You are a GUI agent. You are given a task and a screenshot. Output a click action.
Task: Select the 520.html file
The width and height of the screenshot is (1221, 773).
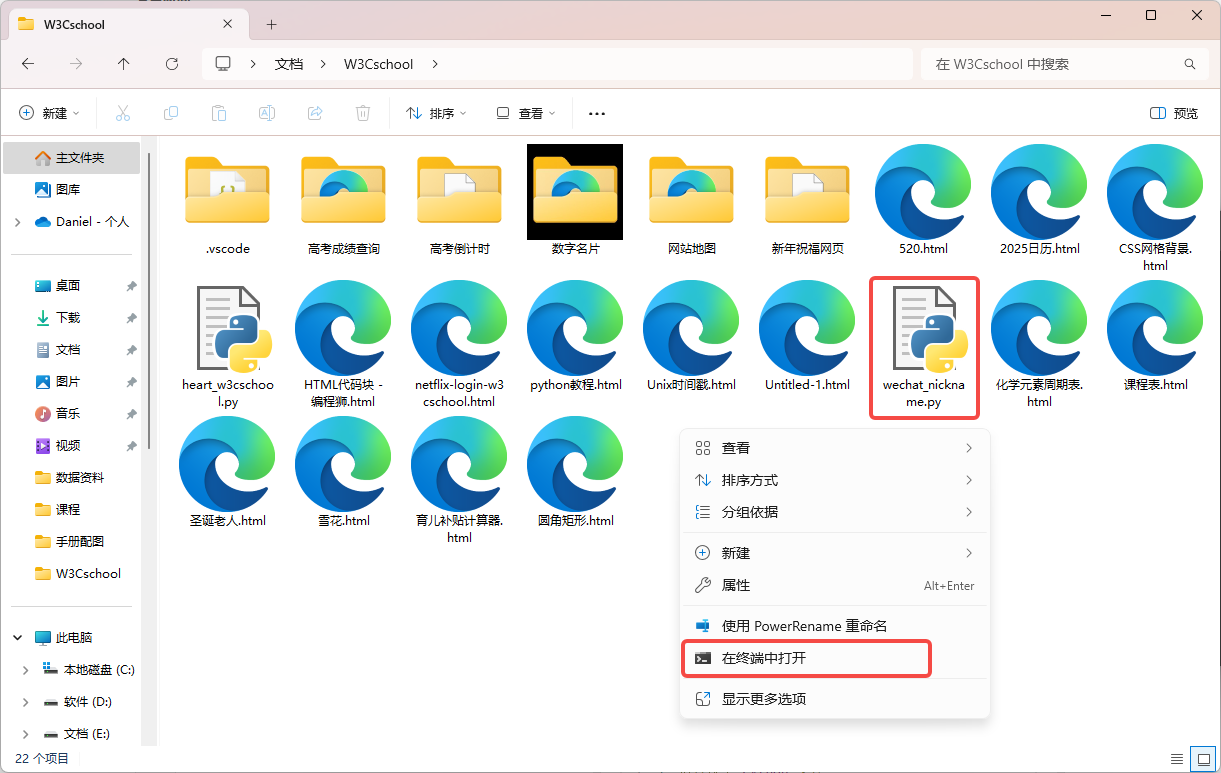[923, 200]
